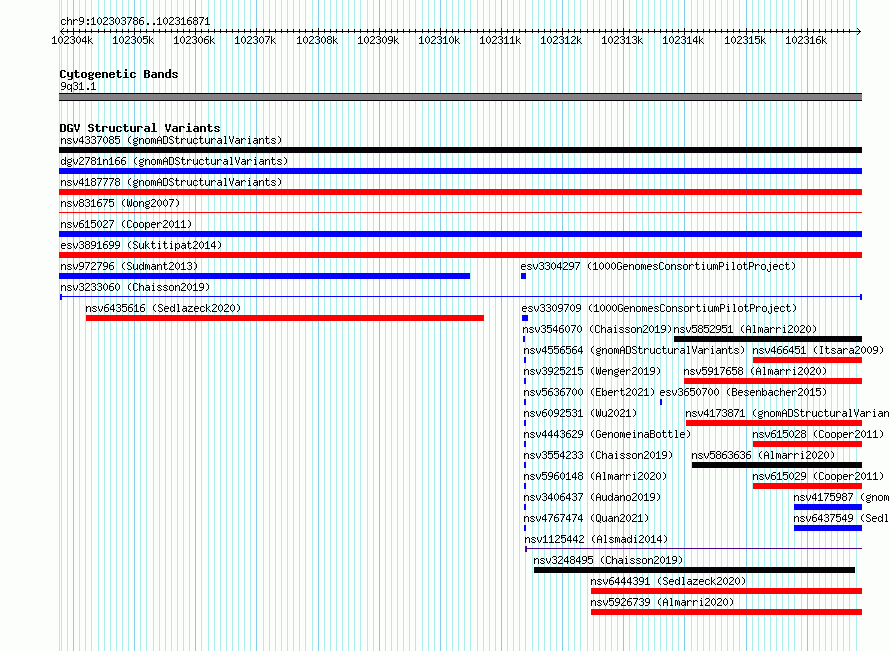Select the Cytogenetic Bands track title
The width and height of the screenshot is (890, 651).
119,74
